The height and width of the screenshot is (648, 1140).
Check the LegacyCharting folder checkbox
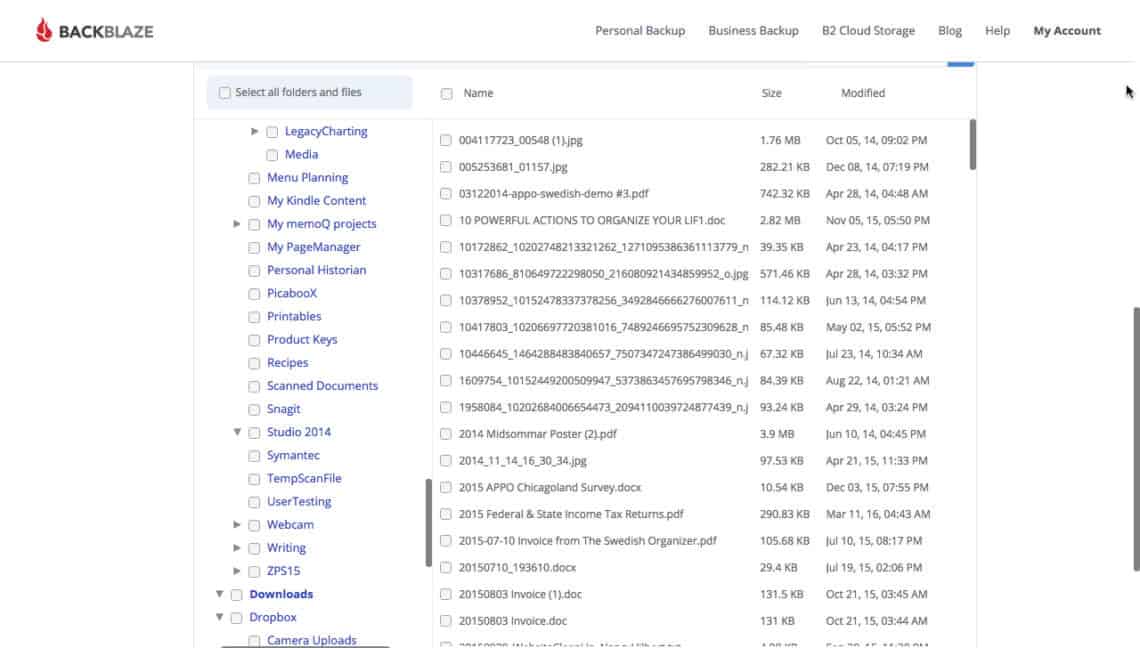tap(272, 132)
